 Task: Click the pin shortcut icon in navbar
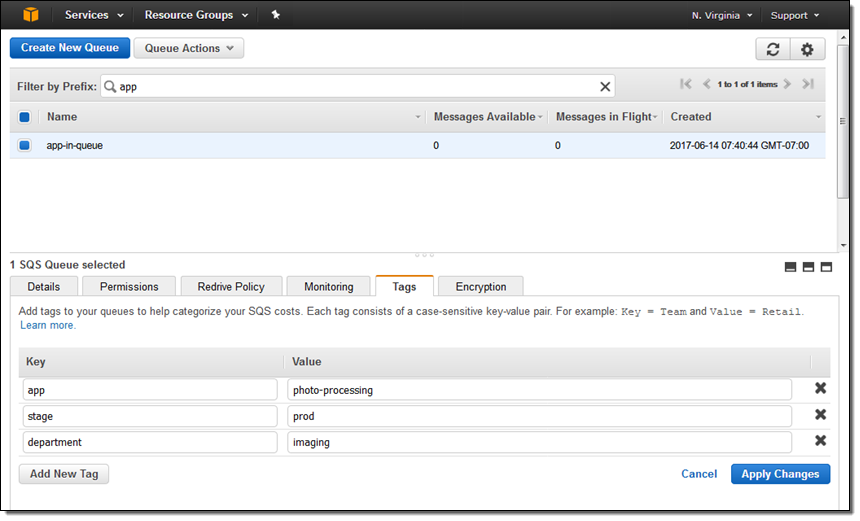pyautogui.click(x=276, y=15)
